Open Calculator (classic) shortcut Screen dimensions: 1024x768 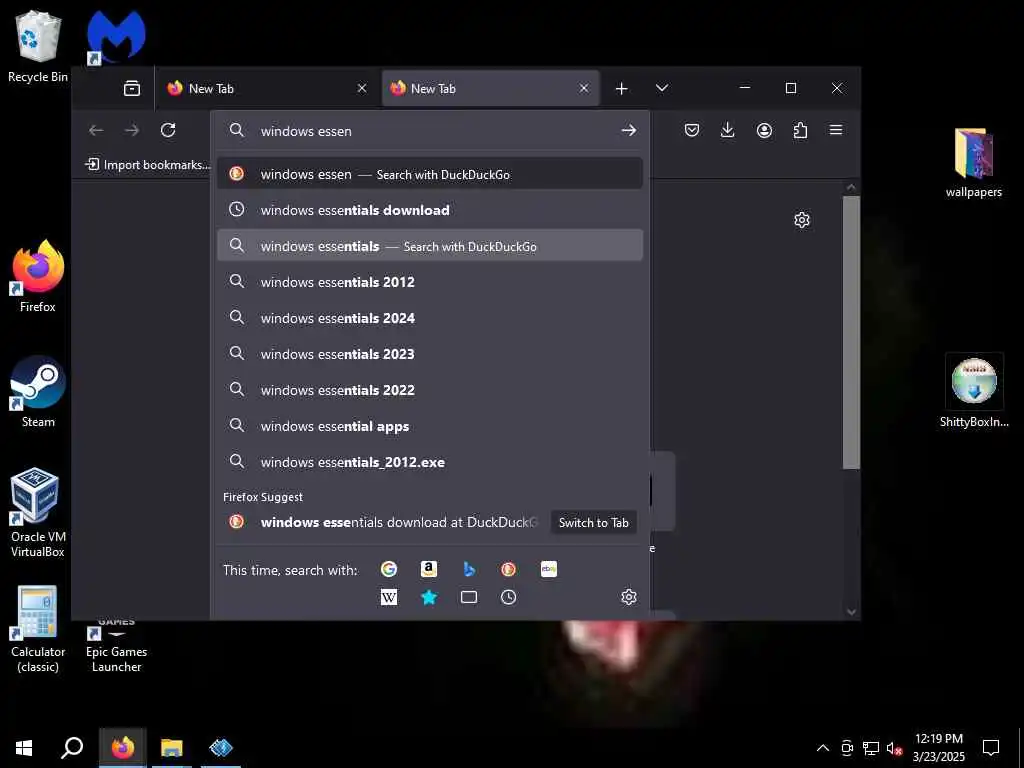[x=38, y=628]
